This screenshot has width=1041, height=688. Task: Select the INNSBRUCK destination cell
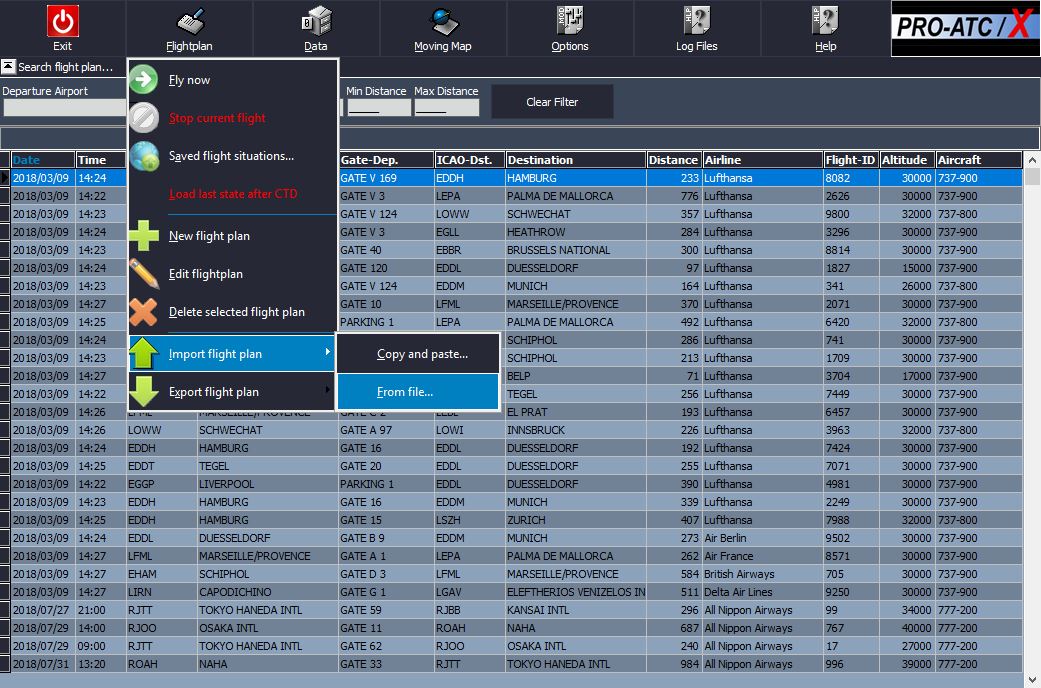[x=576, y=430]
